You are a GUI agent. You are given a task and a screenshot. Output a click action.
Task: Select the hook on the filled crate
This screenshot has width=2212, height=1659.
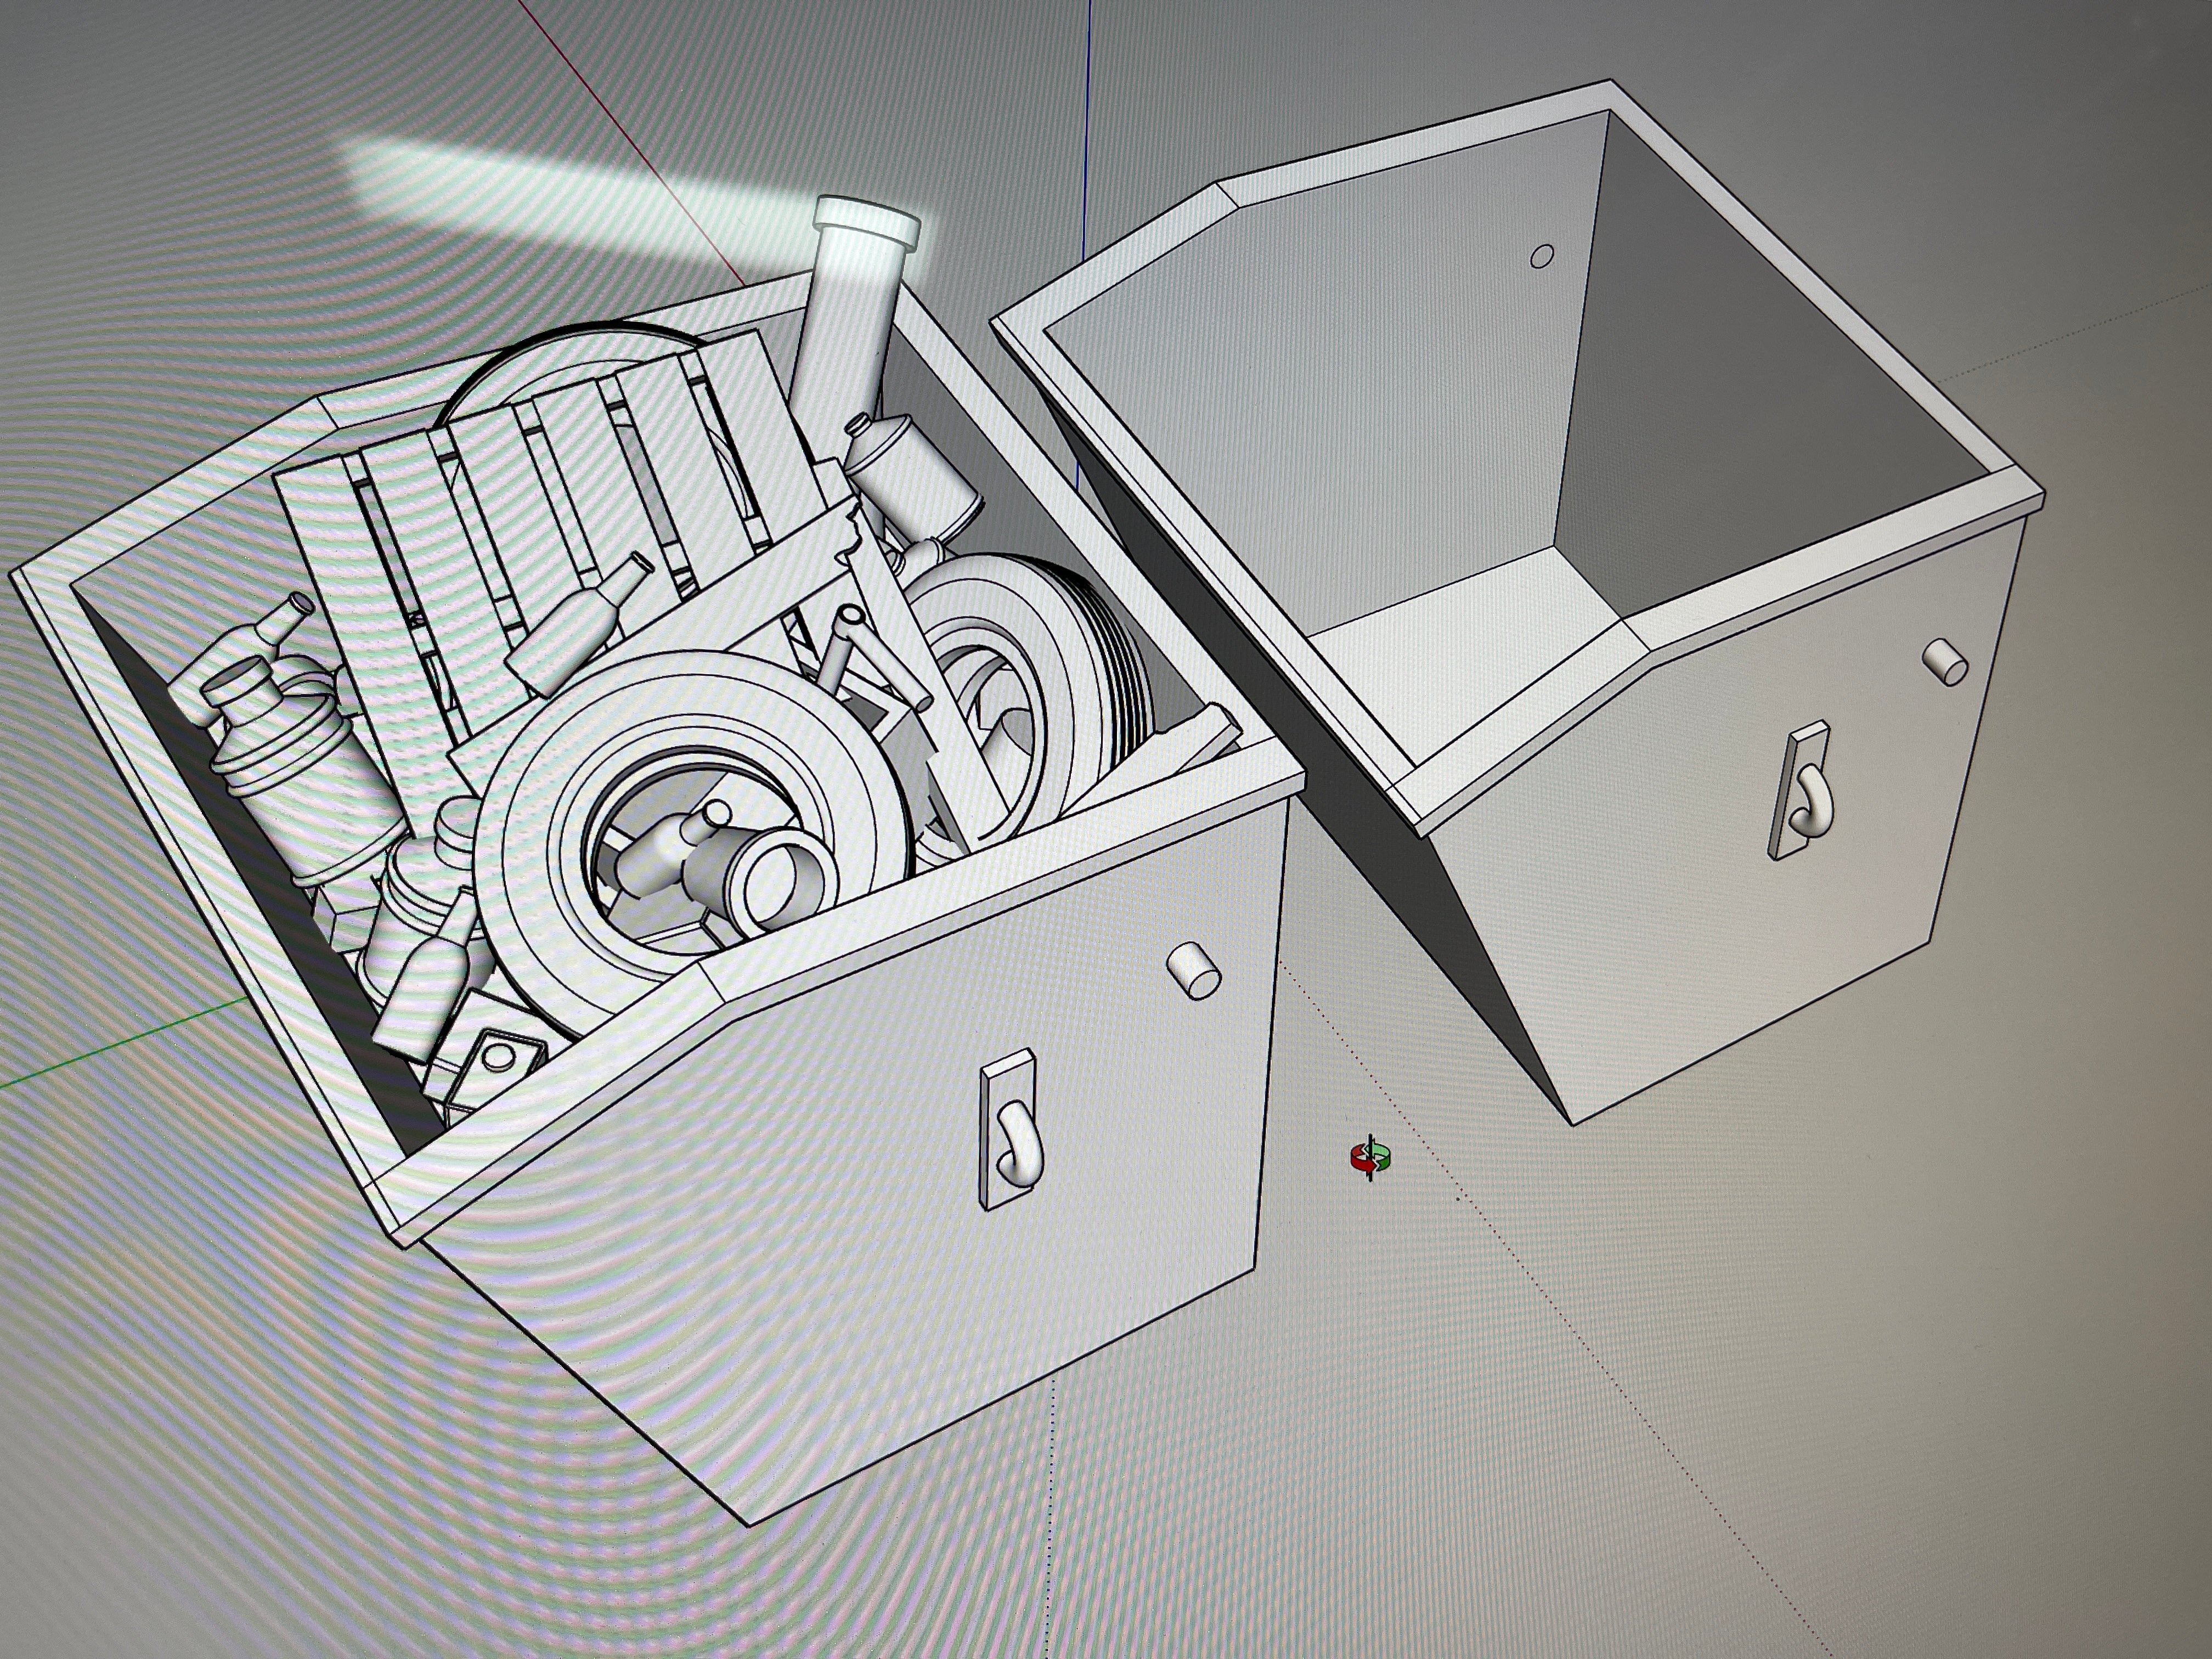[1013, 1130]
